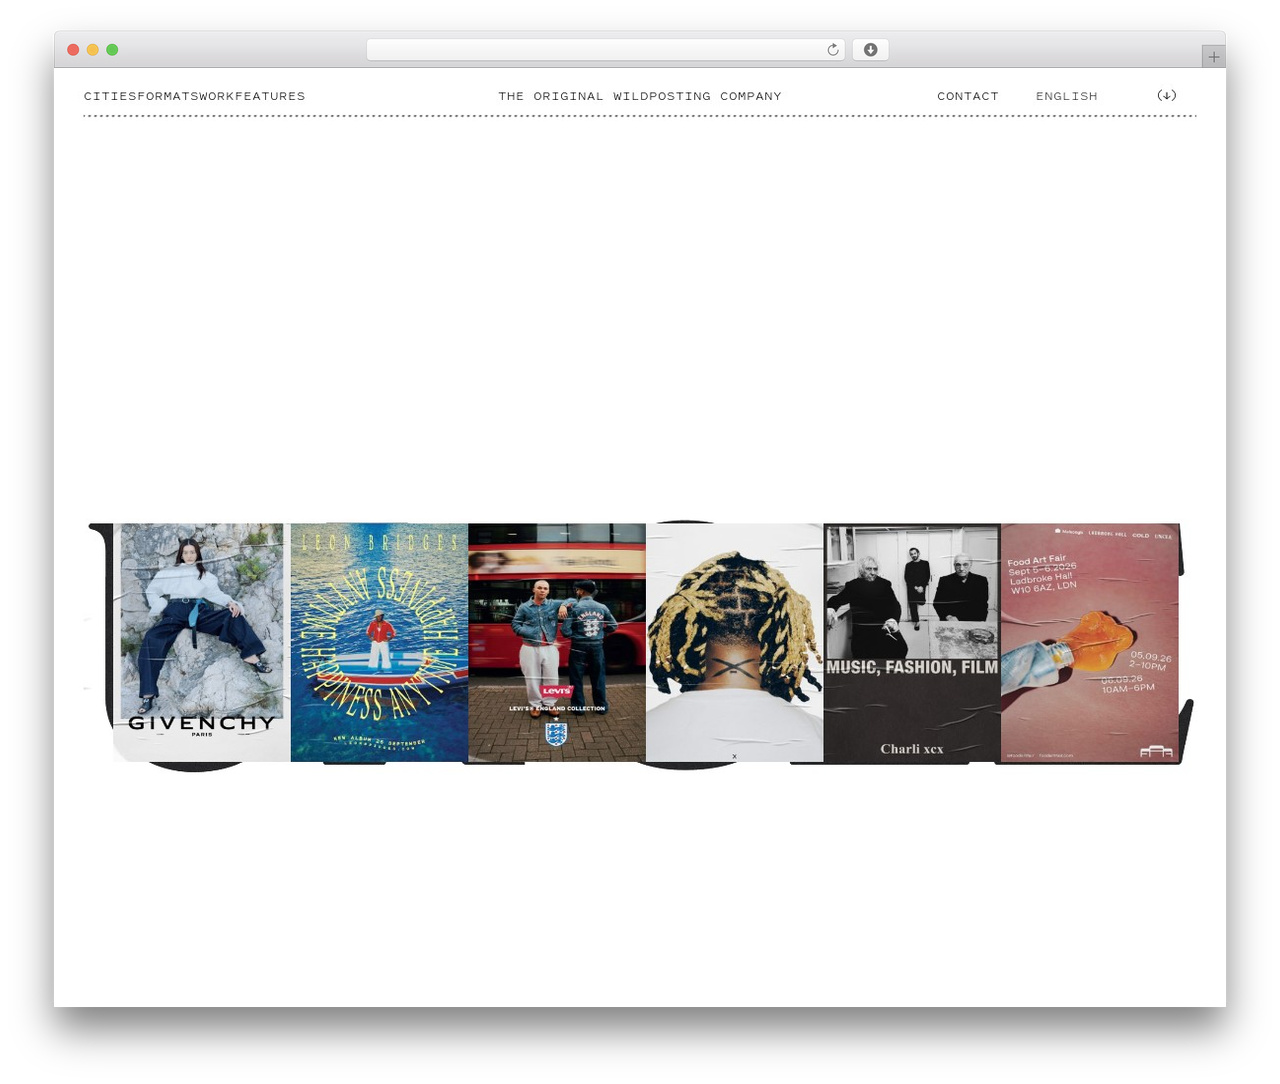Select the poster showing braided hair

pos(735,642)
